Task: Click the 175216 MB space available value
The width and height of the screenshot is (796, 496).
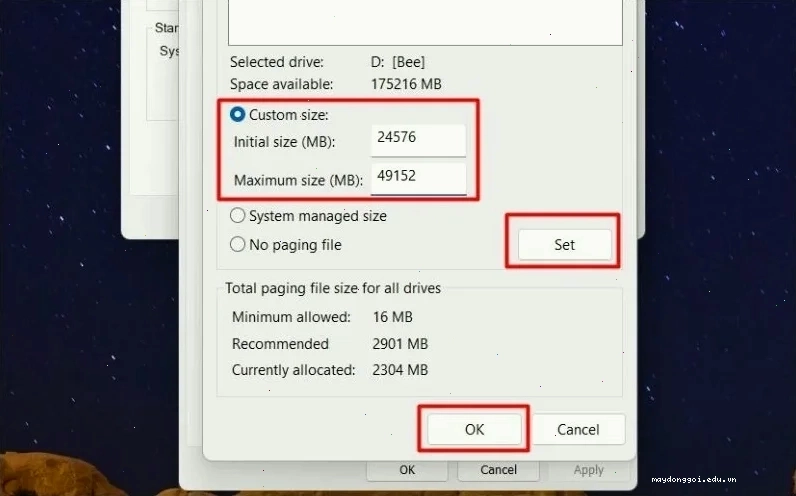Action: click(406, 84)
